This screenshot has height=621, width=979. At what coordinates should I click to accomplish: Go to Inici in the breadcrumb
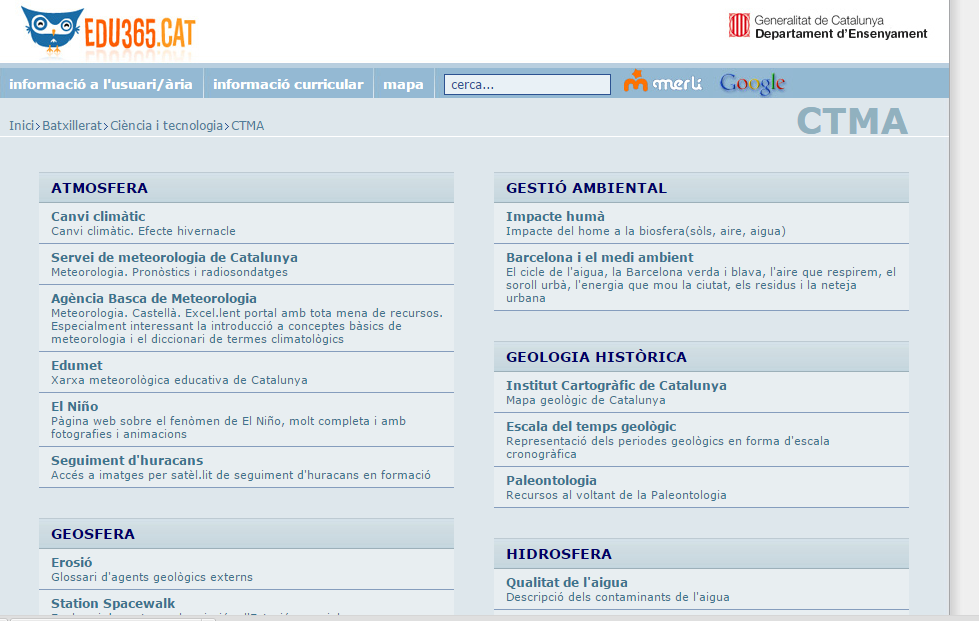click(22, 125)
